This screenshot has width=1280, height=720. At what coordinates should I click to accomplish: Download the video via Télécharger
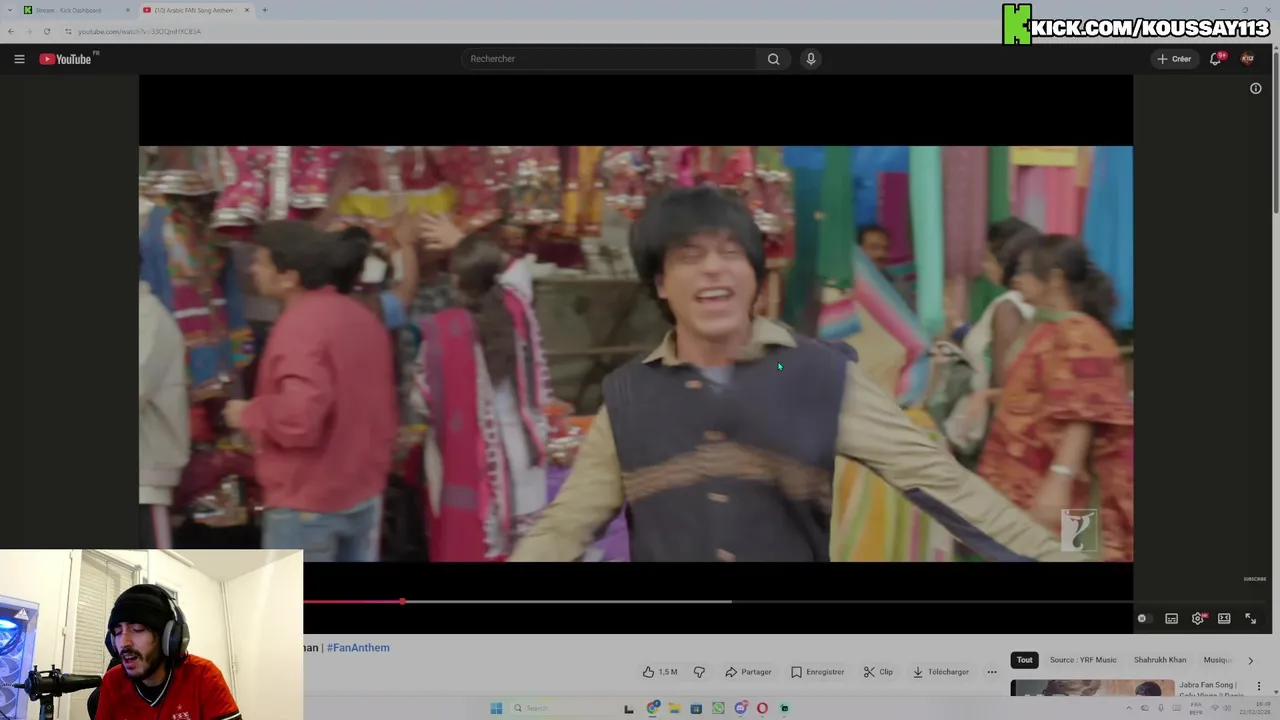pyautogui.click(x=940, y=672)
